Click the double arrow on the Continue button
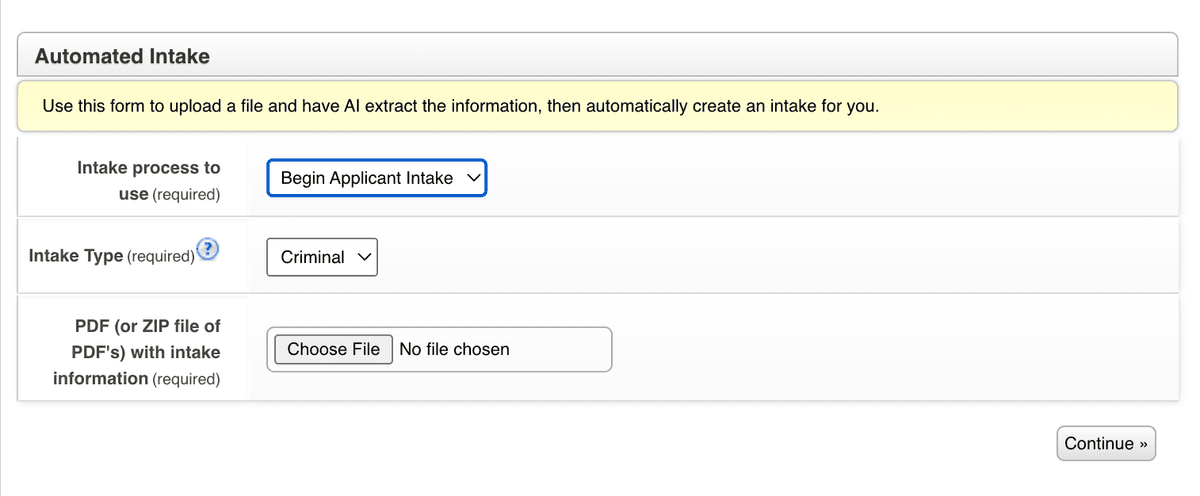1200x496 pixels. pyautogui.click(x=1143, y=444)
